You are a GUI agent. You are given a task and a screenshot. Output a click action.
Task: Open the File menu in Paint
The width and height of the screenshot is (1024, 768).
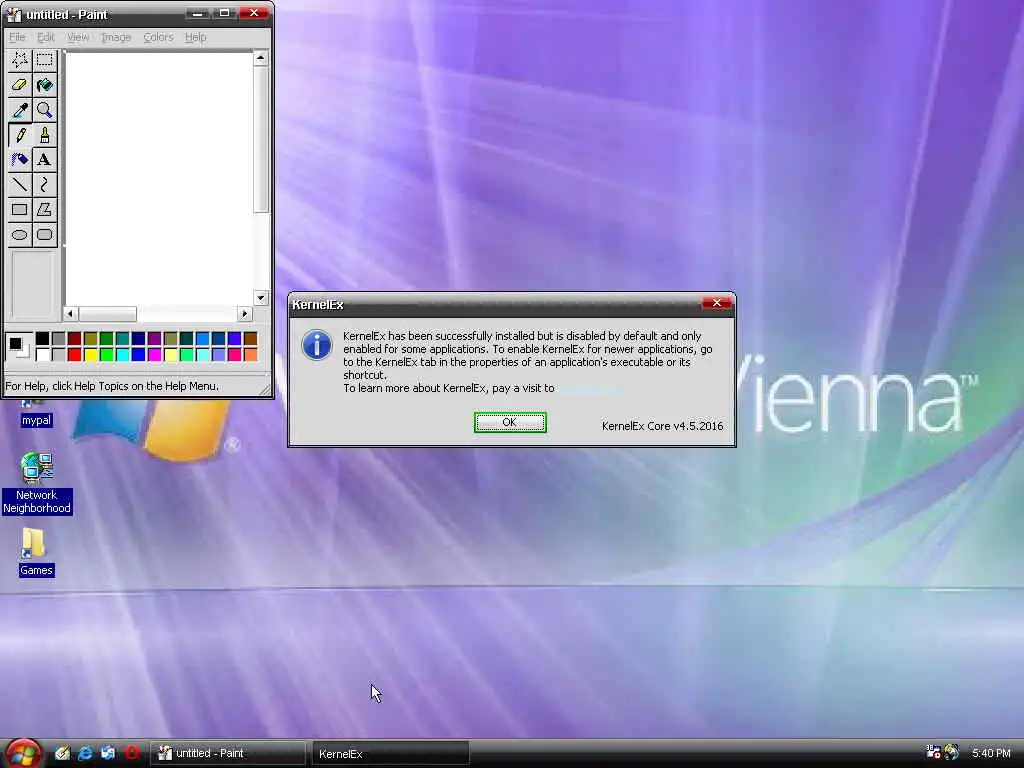[17, 37]
